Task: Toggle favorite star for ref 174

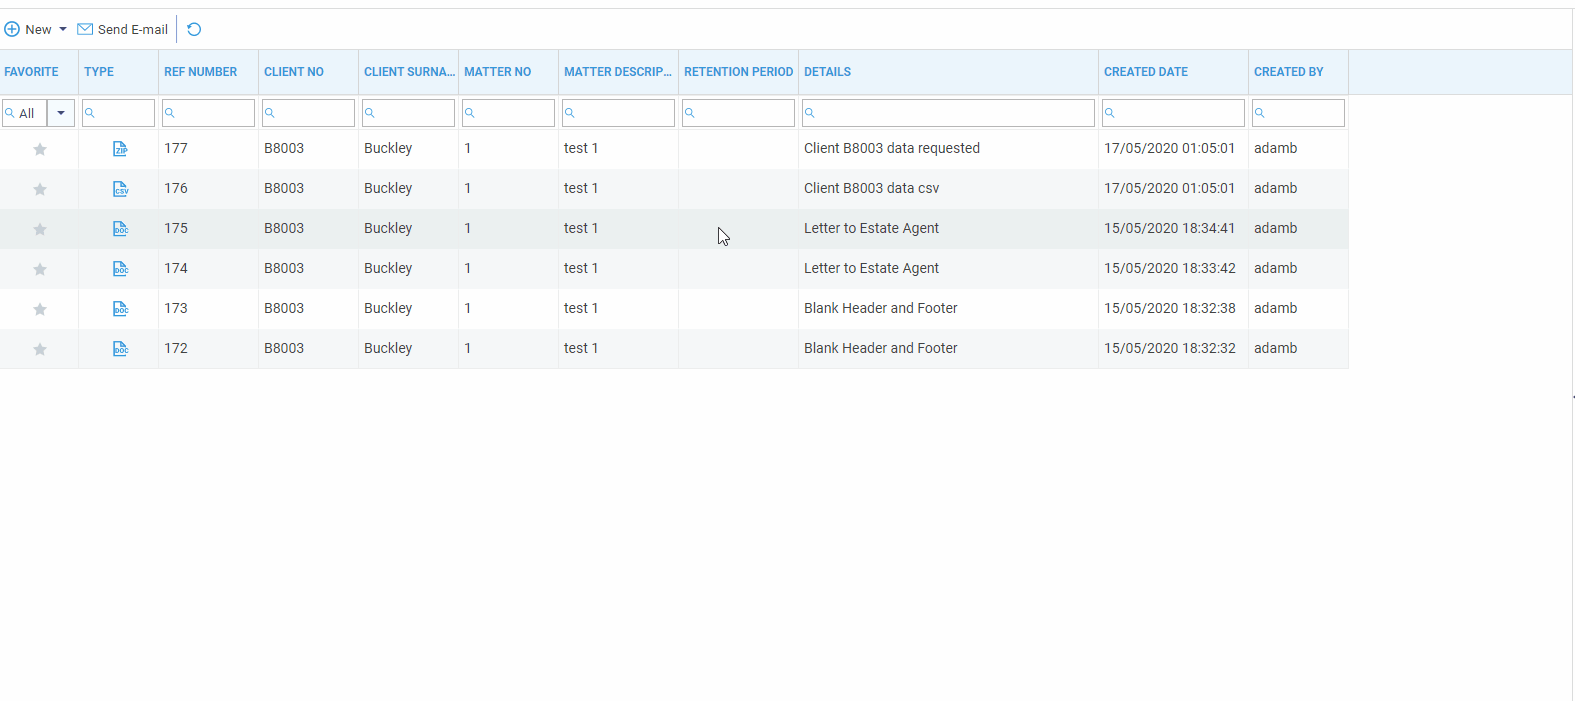Action: pos(40,269)
